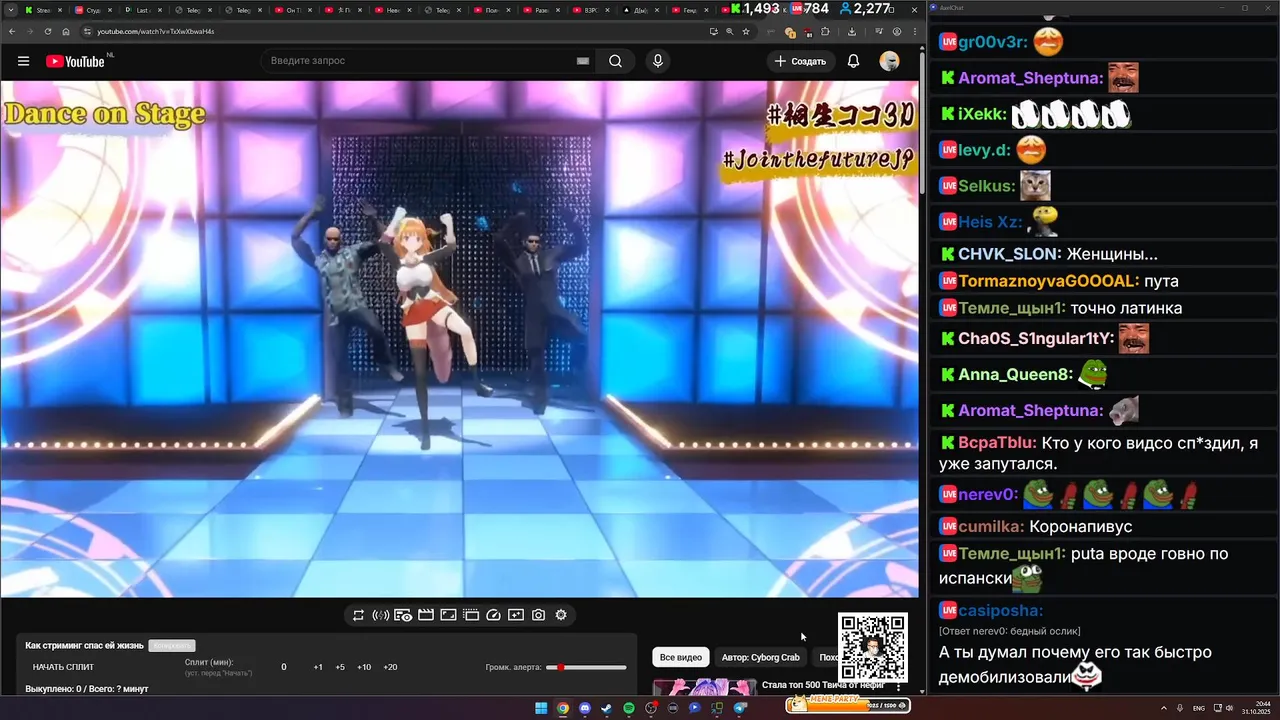Open the on-screen keyboard in search box

582,61
